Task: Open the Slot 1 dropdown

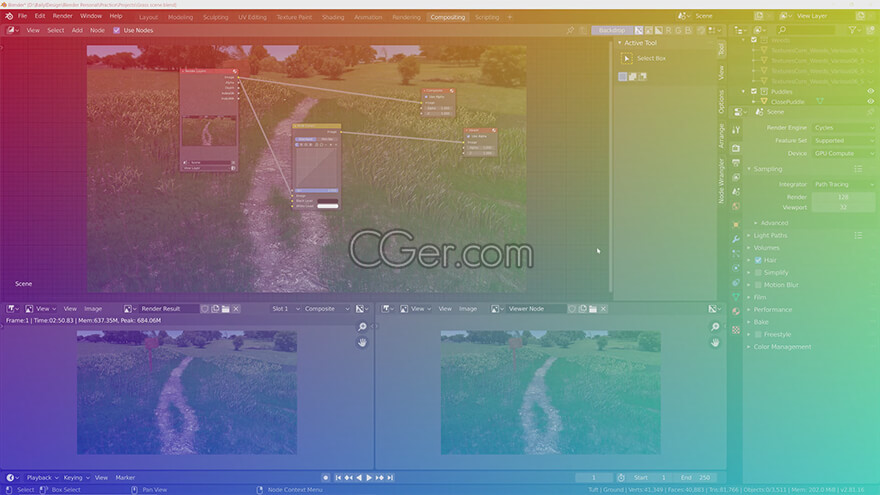Action: point(285,309)
